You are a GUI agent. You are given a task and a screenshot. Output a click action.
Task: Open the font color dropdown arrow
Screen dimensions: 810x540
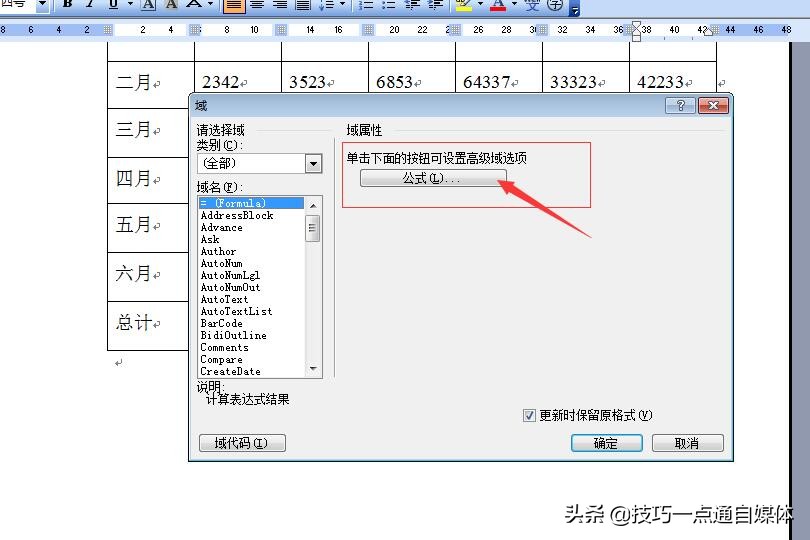click(x=515, y=4)
